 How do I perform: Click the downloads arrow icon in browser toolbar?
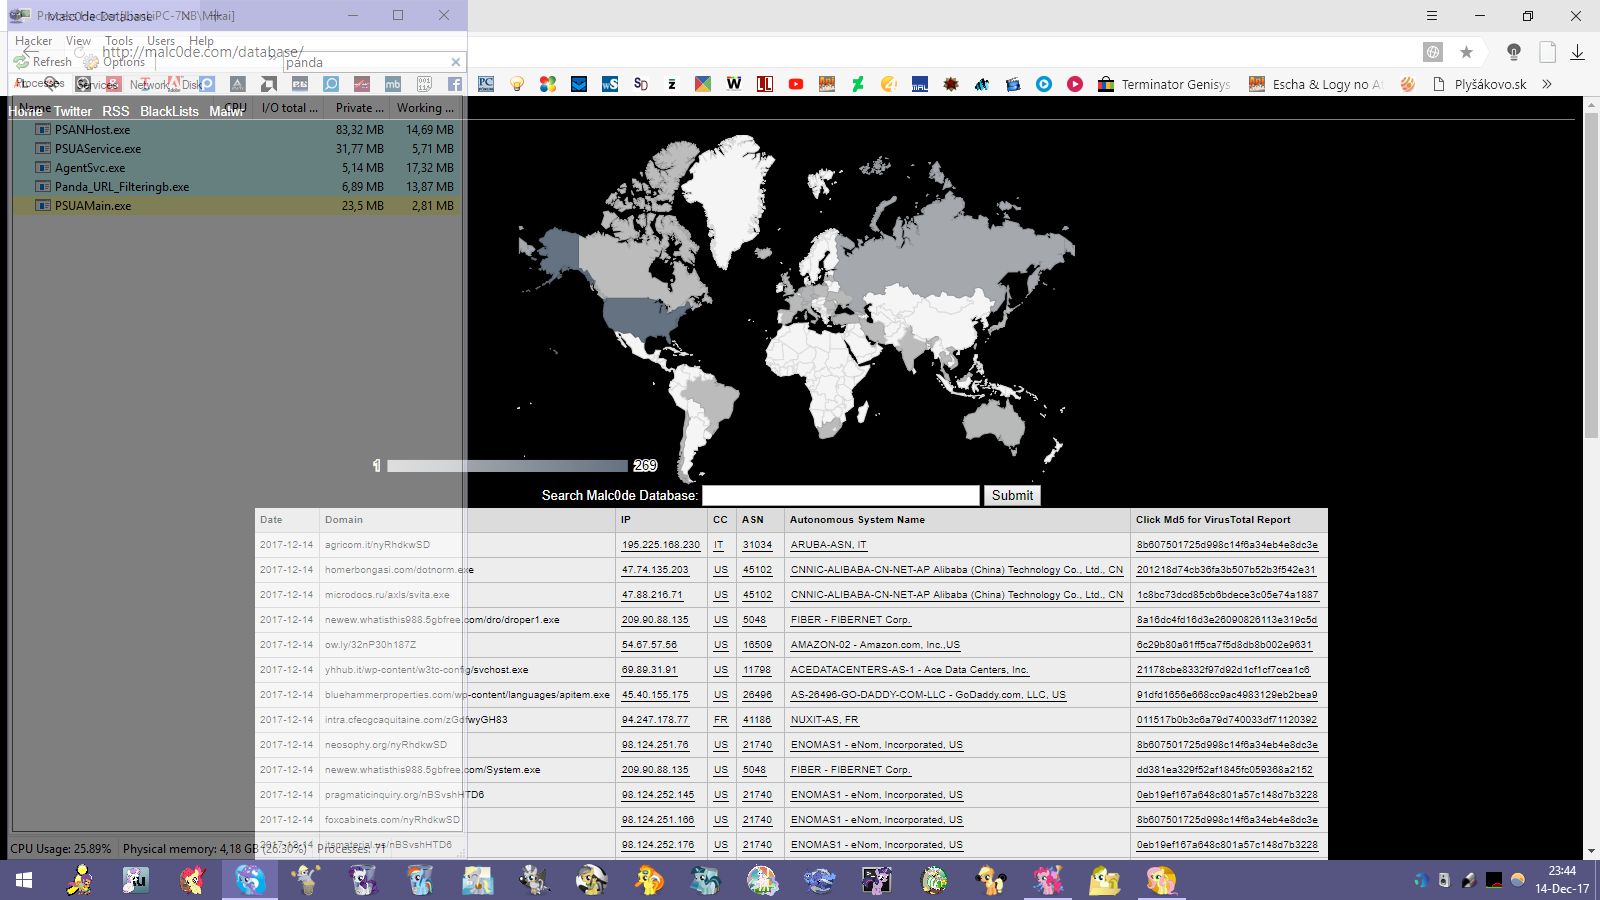[1577, 52]
